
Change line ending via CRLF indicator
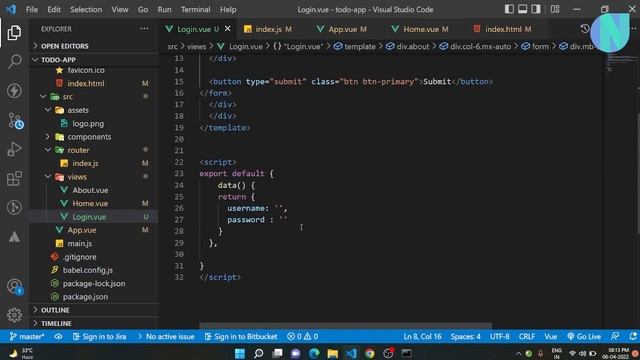pyautogui.click(x=527, y=336)
